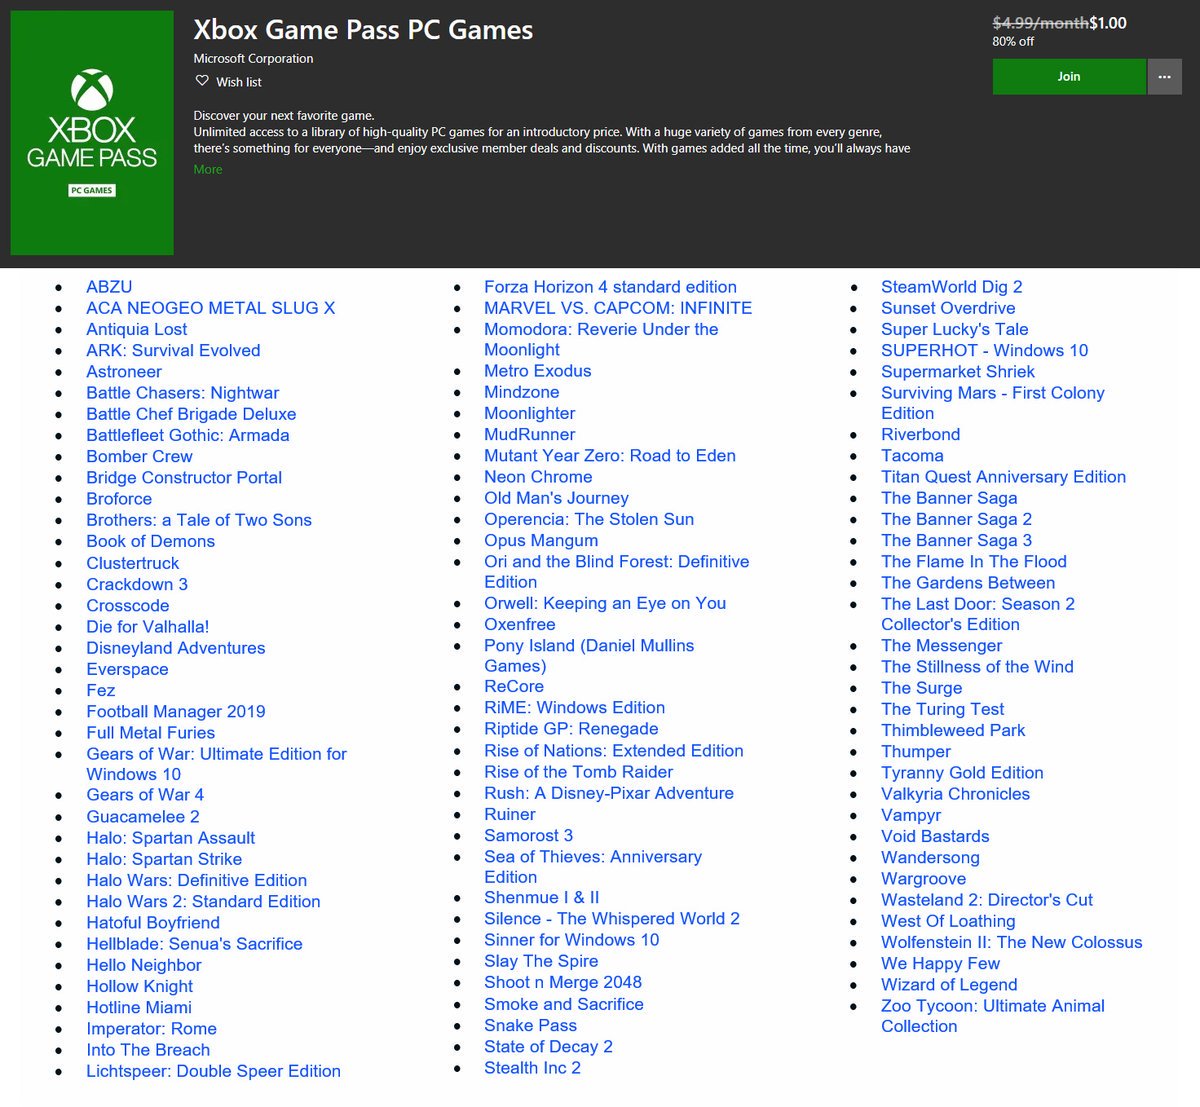This screenshot has width=1200, height=1107.
Task: Click the Sunset Overdrive link
Action: coord(948,308)
